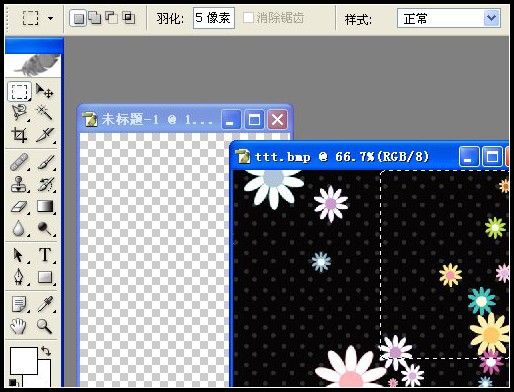Maximize the 未标题-1 document window

click(x=254, y=119)
